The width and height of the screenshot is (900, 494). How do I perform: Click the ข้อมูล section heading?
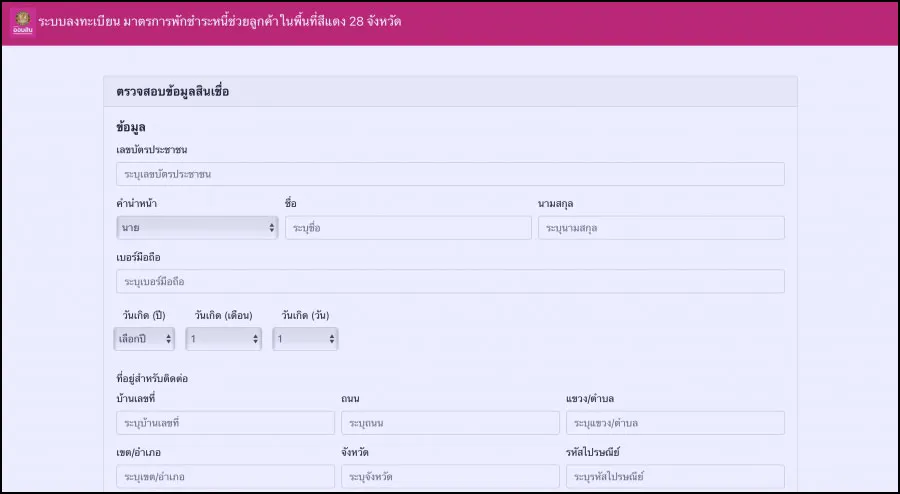132,128
